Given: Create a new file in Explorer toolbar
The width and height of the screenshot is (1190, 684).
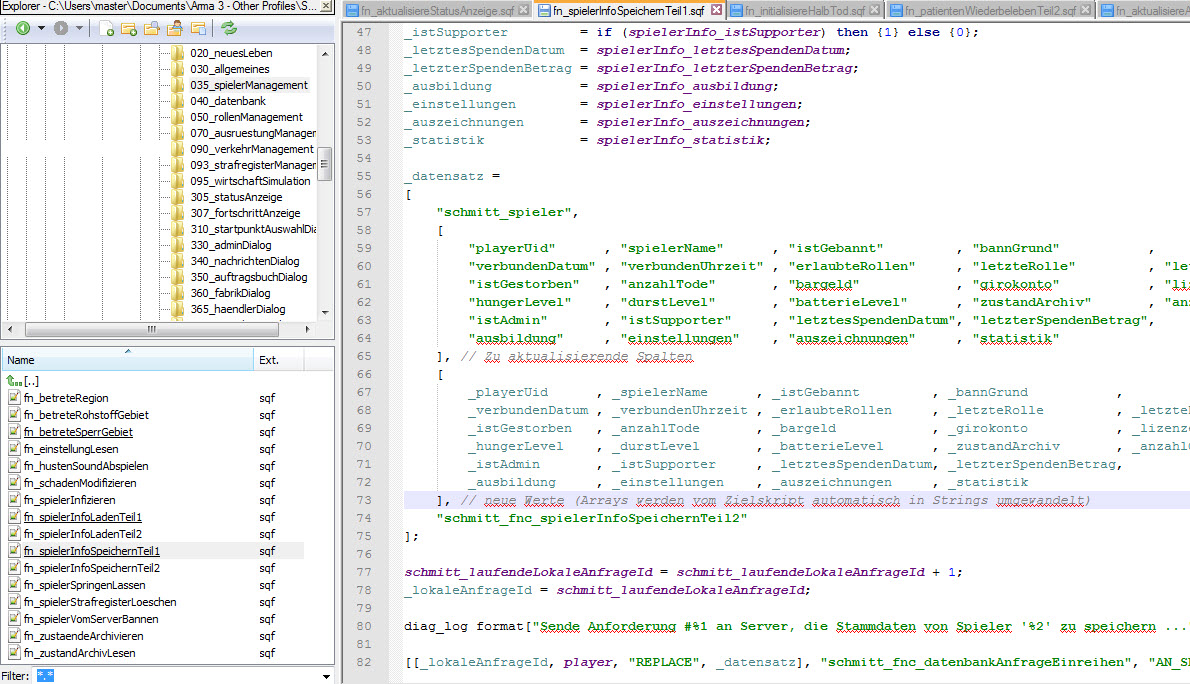Looking at the screenshot, I should click(x=106, y=29).
